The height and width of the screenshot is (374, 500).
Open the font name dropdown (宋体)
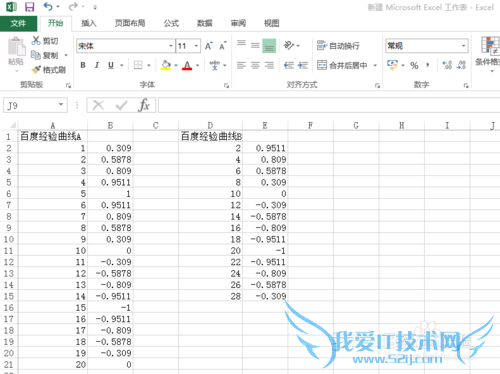click(171, 46)
